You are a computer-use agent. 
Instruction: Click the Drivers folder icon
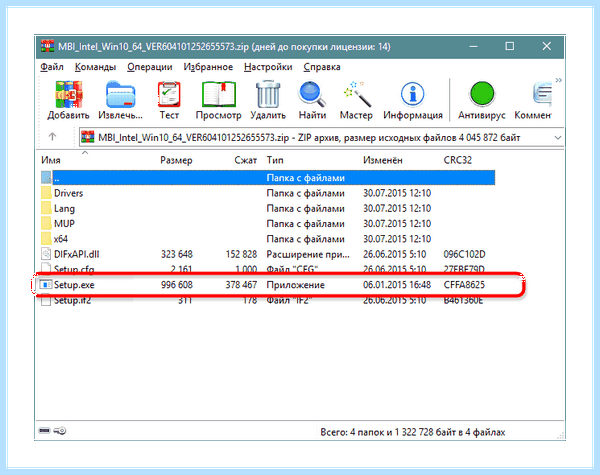tap(46, 193)
